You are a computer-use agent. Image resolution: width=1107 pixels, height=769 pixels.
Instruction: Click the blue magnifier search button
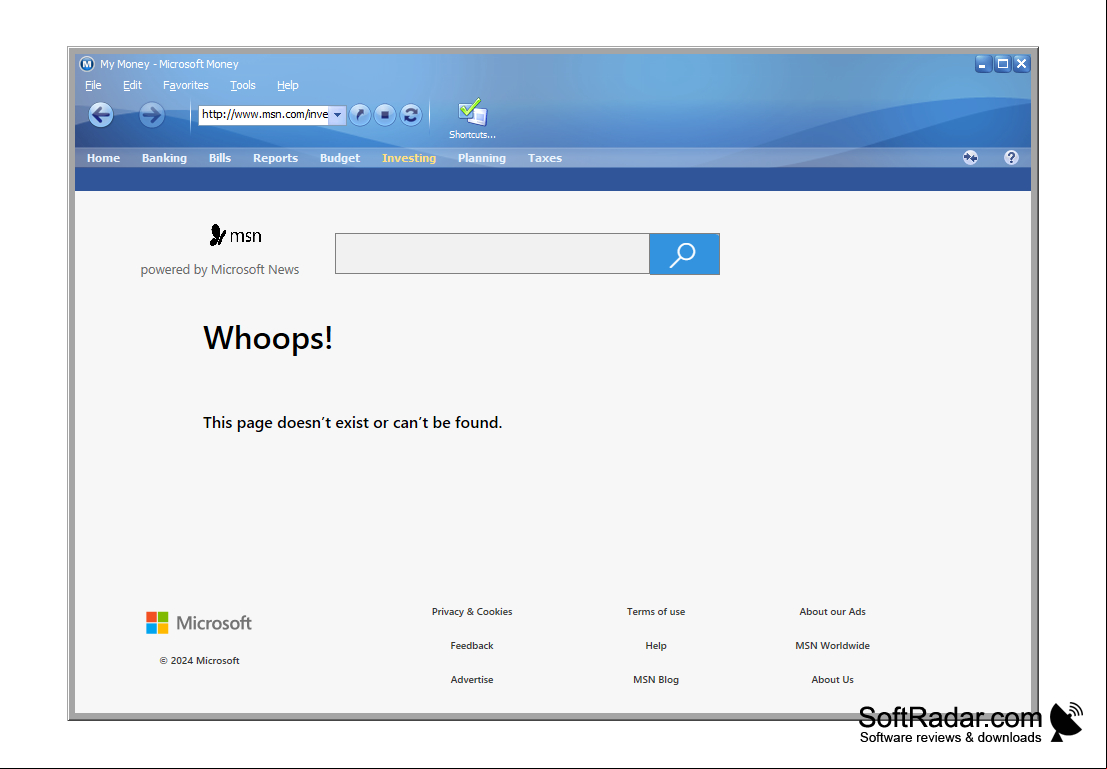[x=684, y=254]
